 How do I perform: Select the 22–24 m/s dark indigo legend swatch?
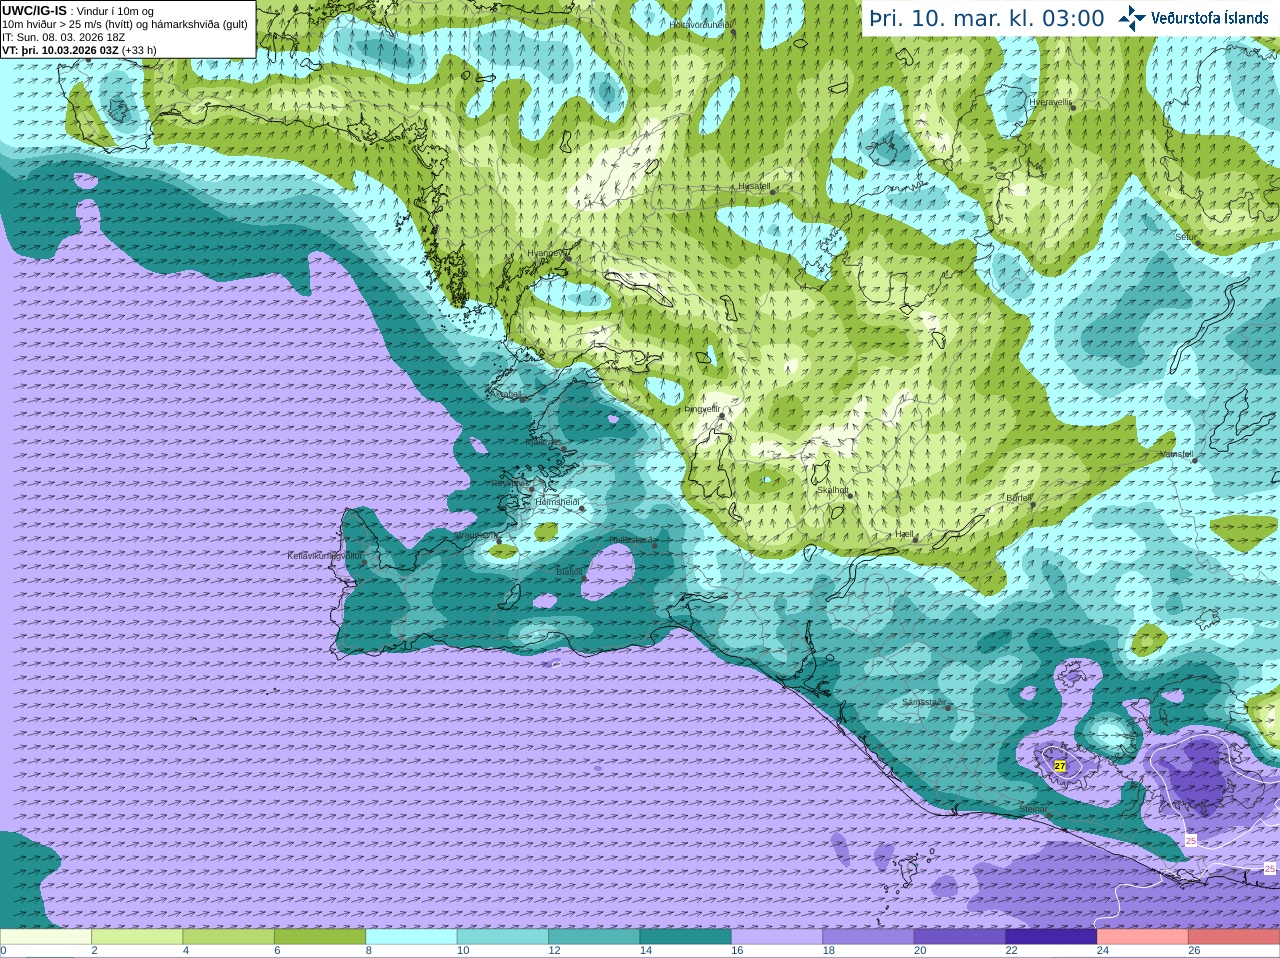pyautogui.click(x=1051, y=937)
